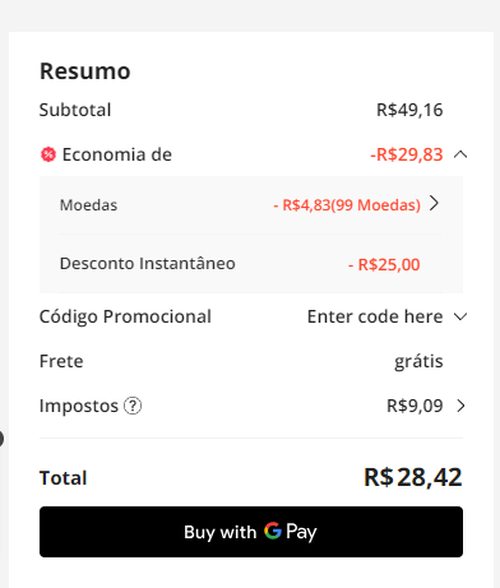Click the Impostos amount R$9,09
Screen dimensions: 500x588
(x=415, y=406)
